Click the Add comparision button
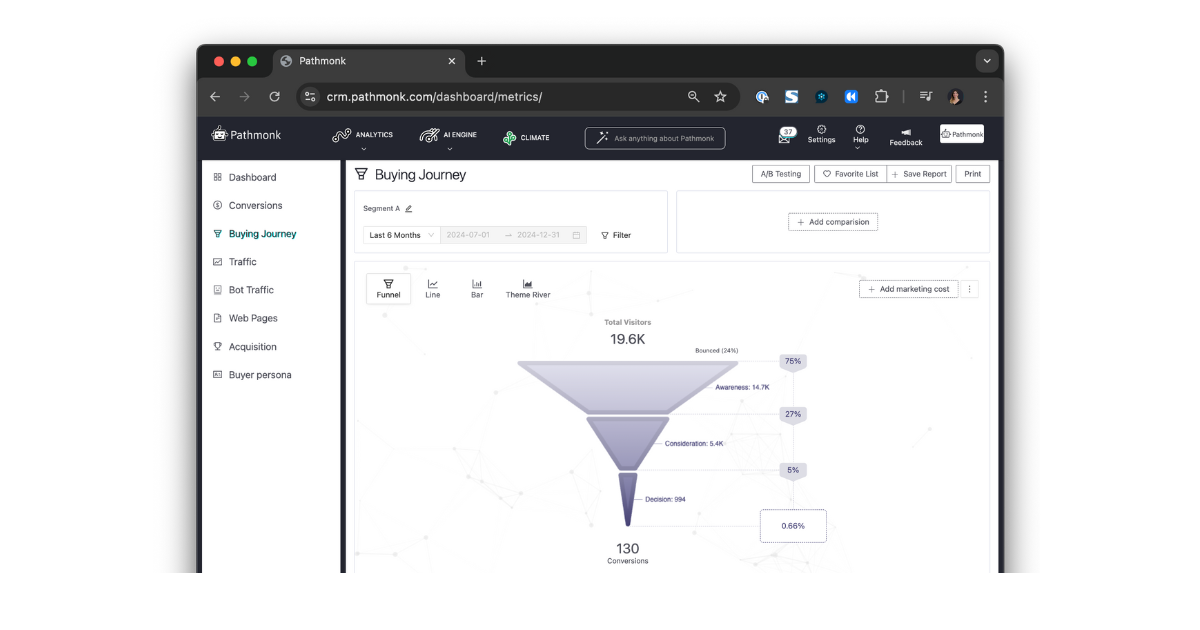Screen dimensions: 1200x630 click(x=833, y=222)
